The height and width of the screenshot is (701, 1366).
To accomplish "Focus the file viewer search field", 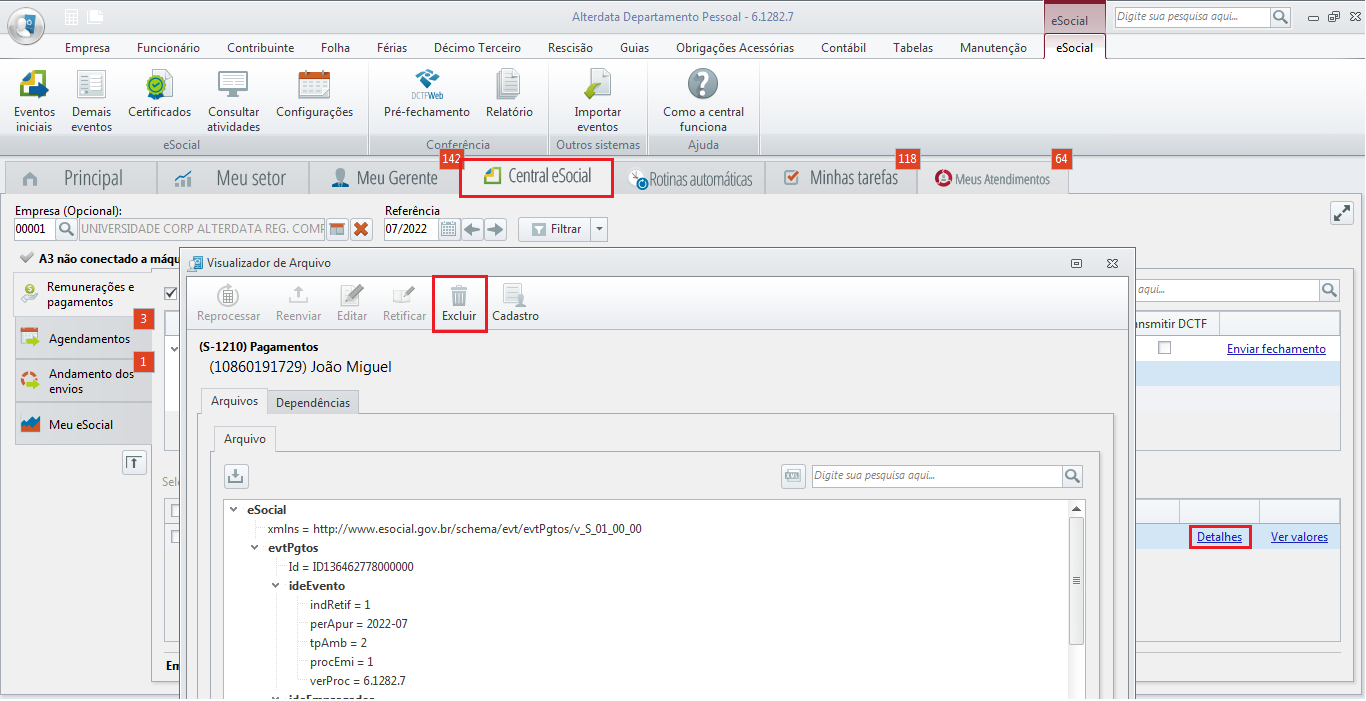I will click(x=936, y=476).
